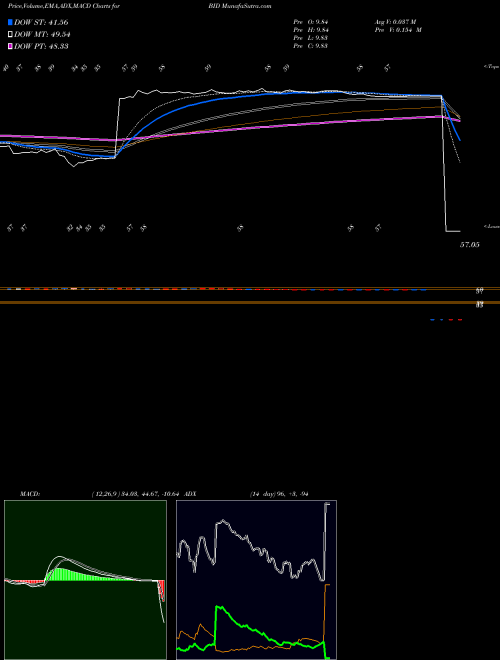Click the brown horizontal band in the volume strip

click(x=250, y=302)
